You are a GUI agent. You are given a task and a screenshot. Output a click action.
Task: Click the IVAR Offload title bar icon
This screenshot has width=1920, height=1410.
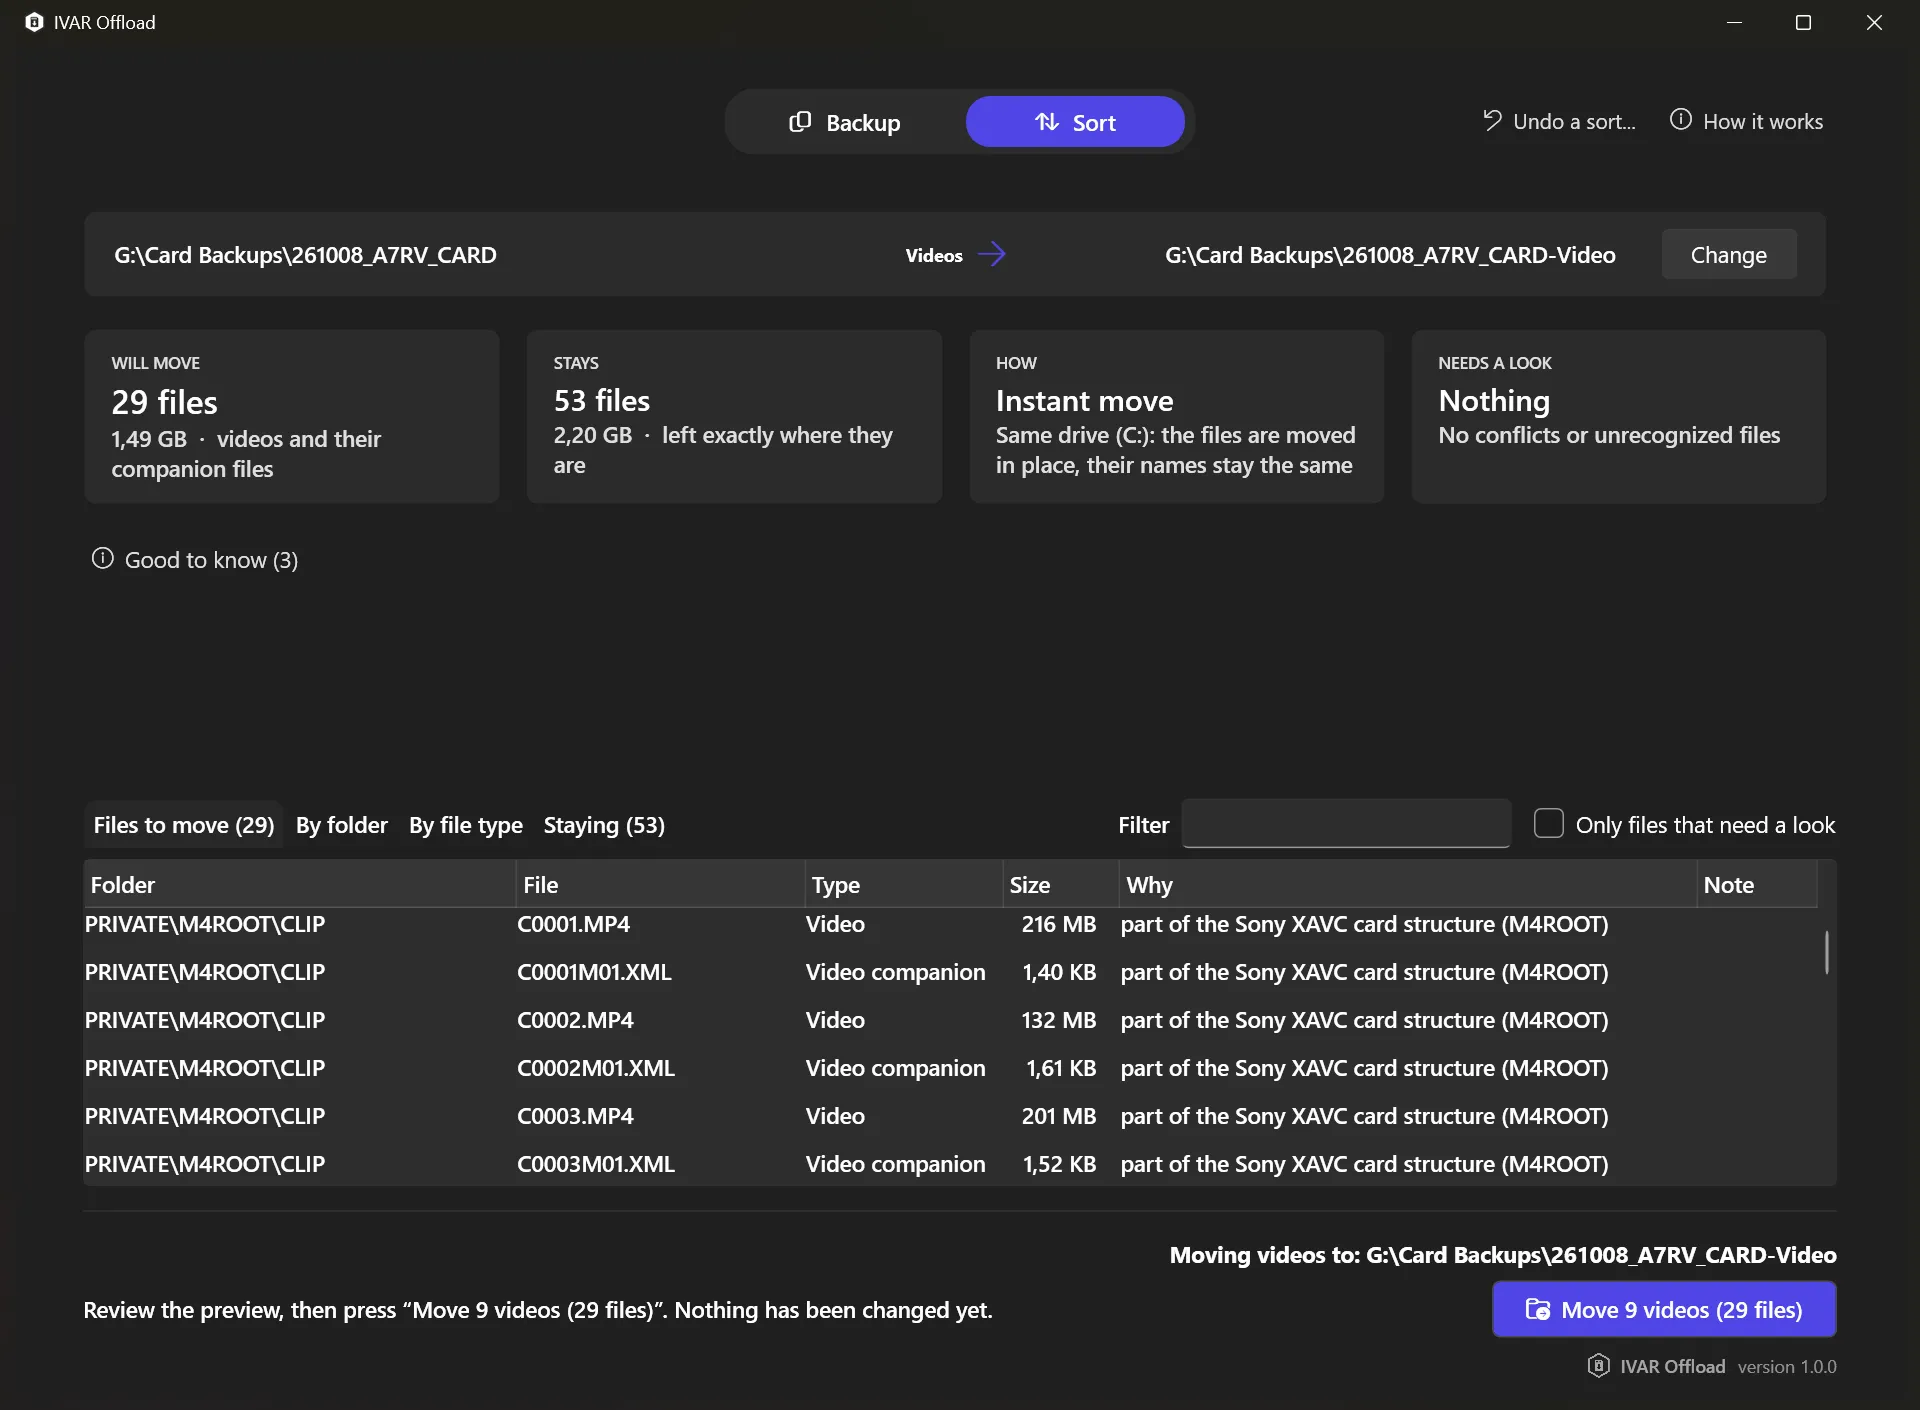pyautogui.click(x=34, y=22)
